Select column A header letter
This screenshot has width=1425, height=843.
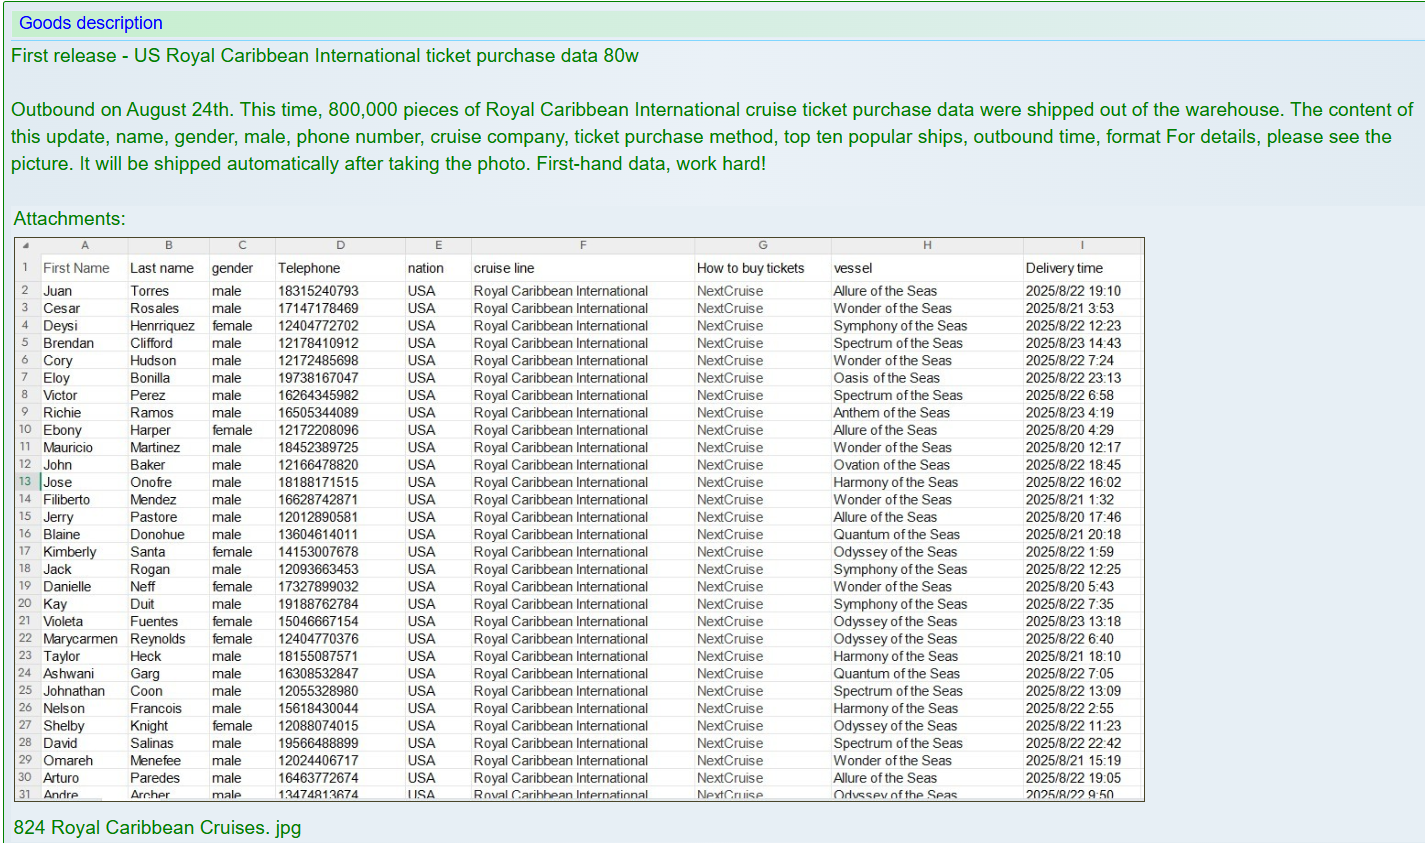point(85,246)
